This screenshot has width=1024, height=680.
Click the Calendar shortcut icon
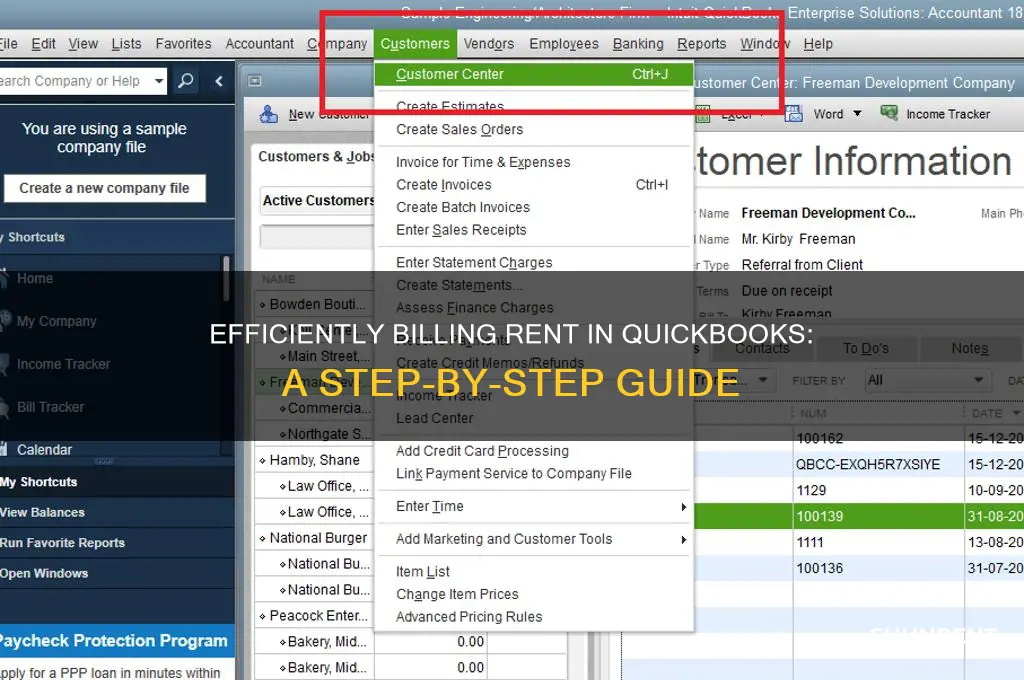[4, 449]
